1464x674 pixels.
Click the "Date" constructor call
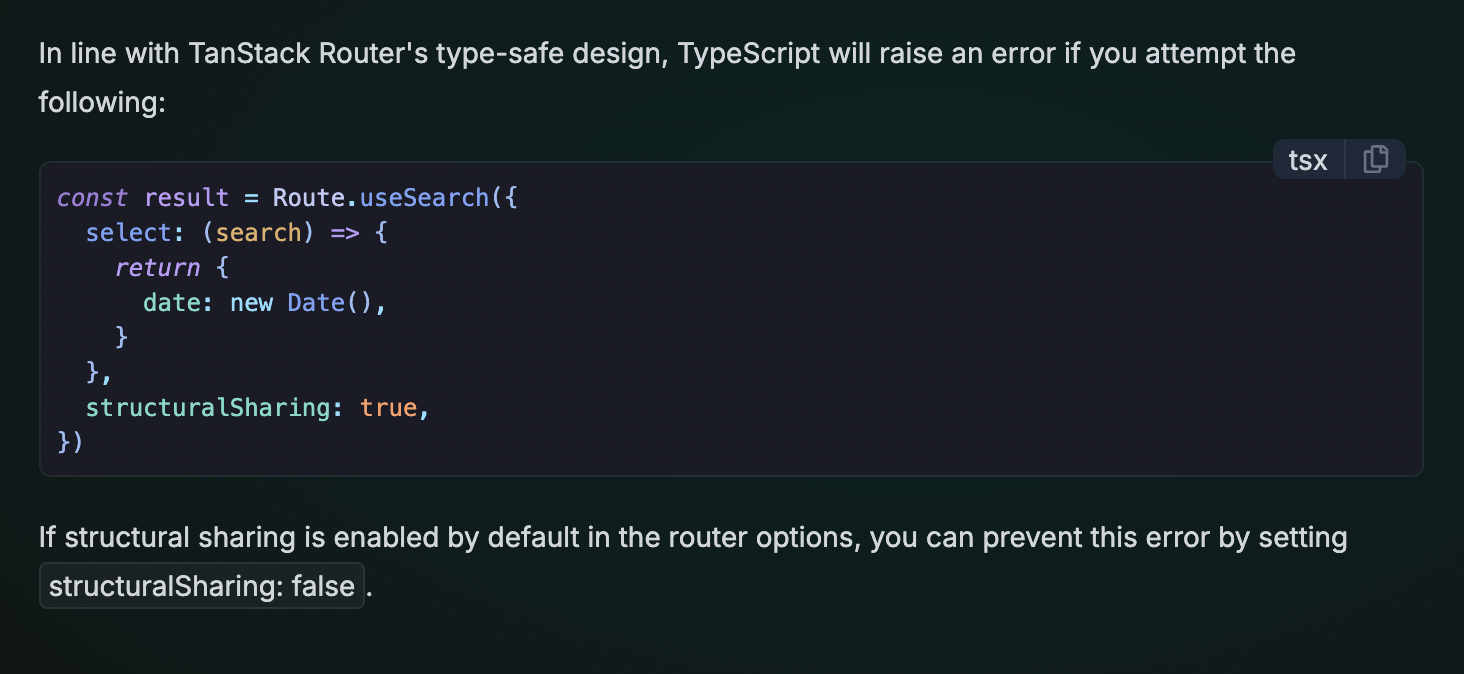point(316,302)
